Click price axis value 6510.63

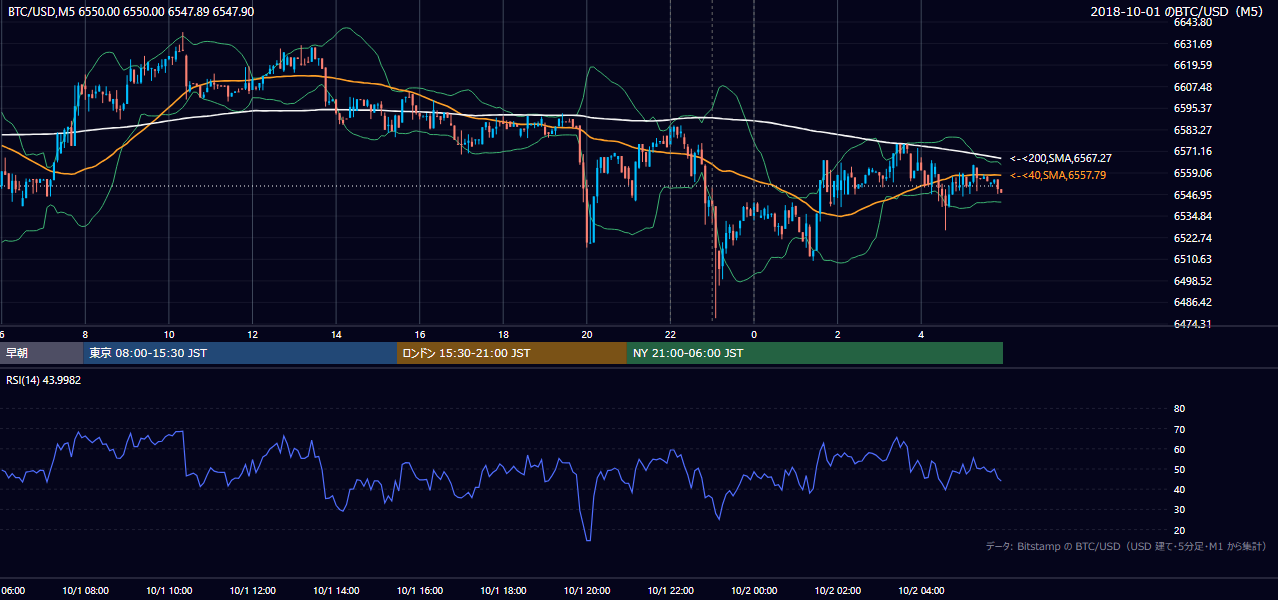pos(1193,259)
